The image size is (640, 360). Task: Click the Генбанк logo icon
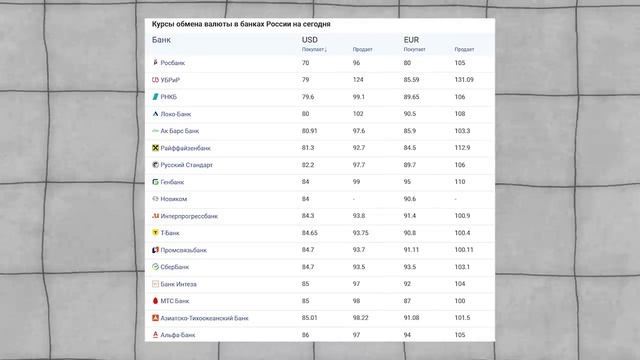[x=155, y=182]
